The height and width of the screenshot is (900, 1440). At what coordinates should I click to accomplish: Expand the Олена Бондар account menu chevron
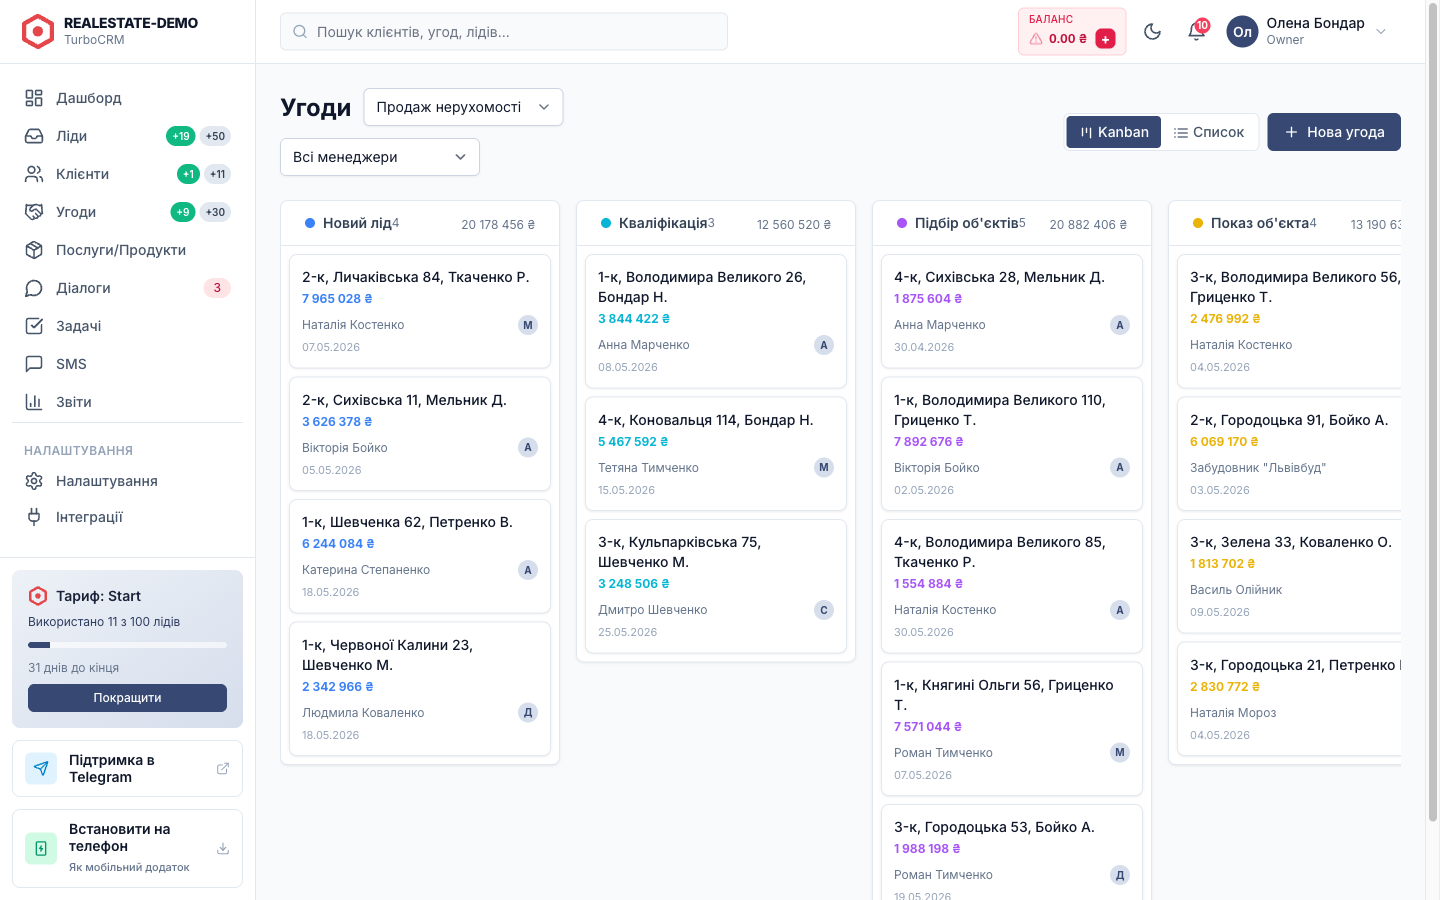pos(1381,32)
